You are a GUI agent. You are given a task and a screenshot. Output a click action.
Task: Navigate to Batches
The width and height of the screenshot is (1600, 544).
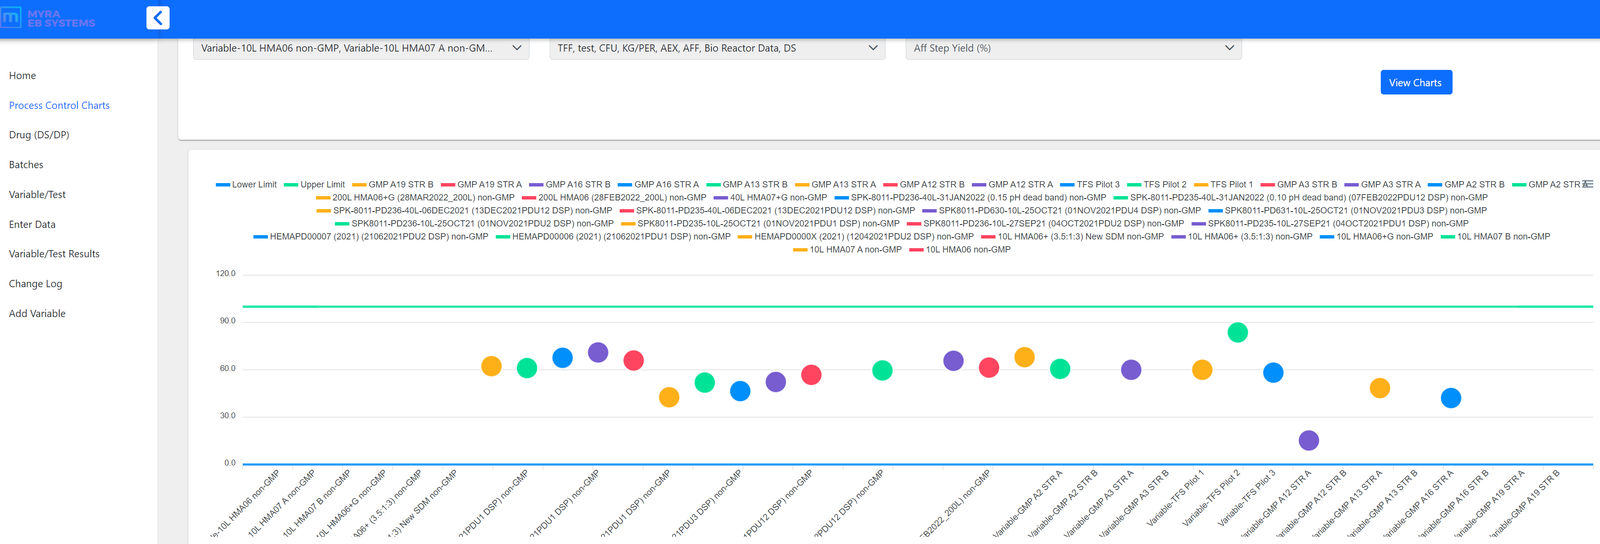pyautogui.click(x=26, y=165)
